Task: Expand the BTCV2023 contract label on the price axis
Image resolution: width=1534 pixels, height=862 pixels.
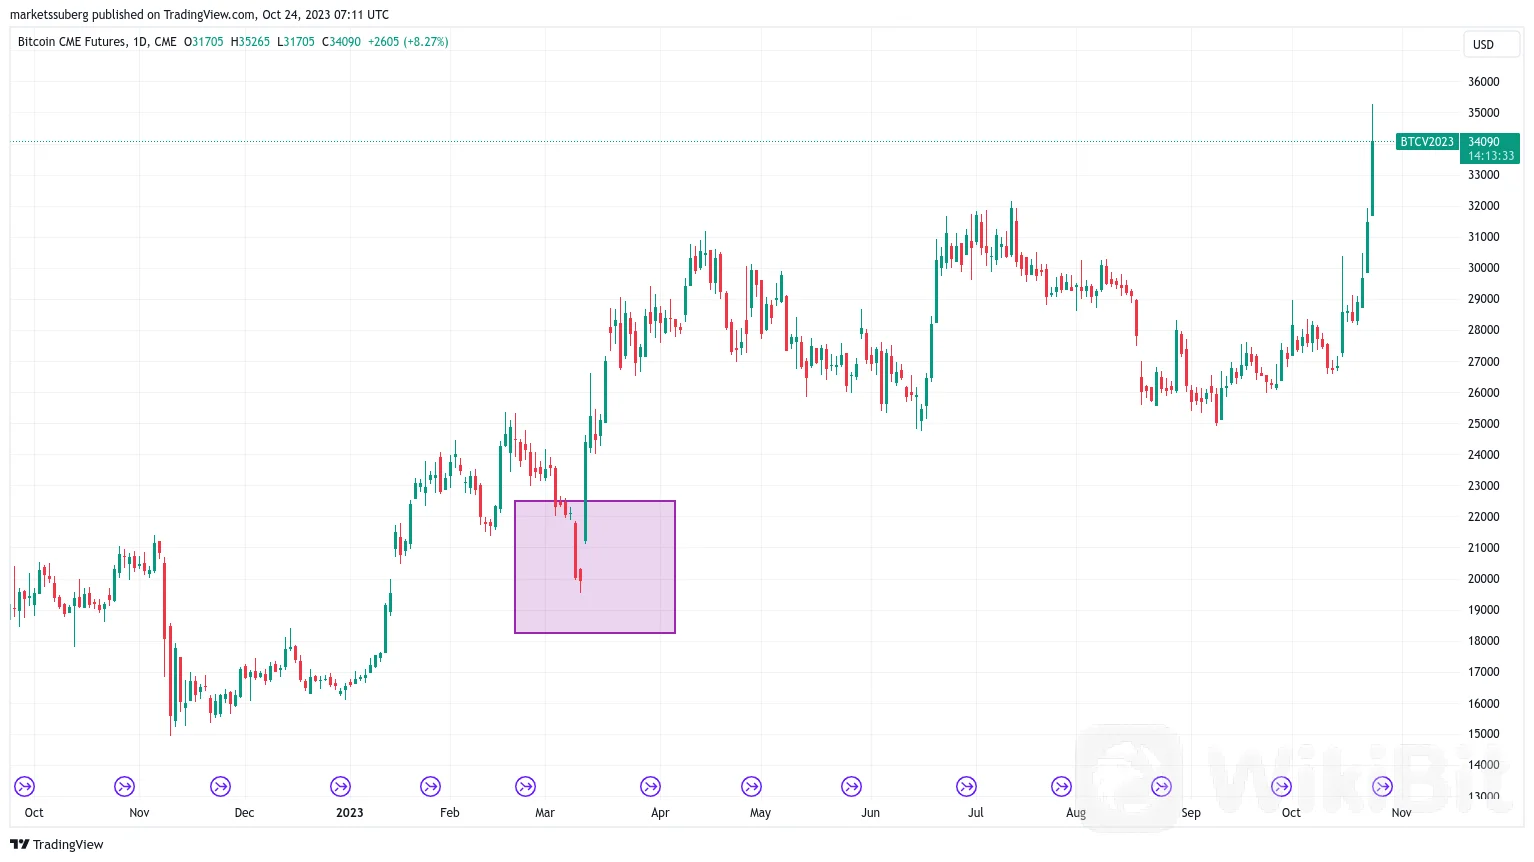Action: tap(1427, 142)
